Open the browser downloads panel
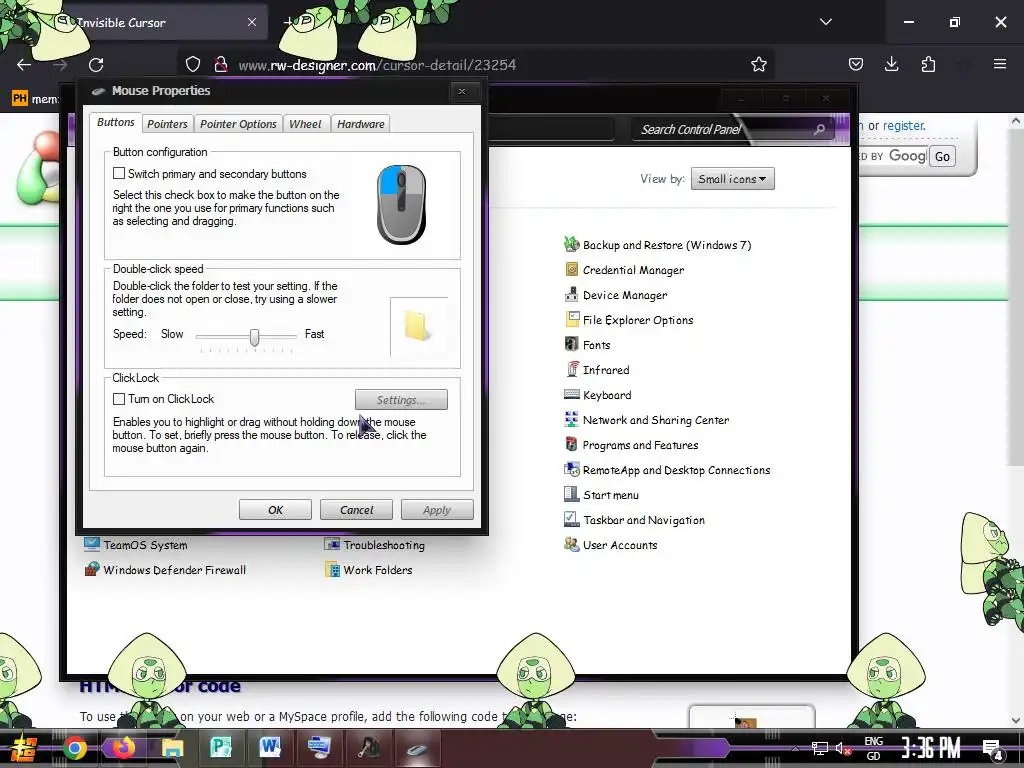This screenshot has width=1024, height=768. [x=891, y=64]
